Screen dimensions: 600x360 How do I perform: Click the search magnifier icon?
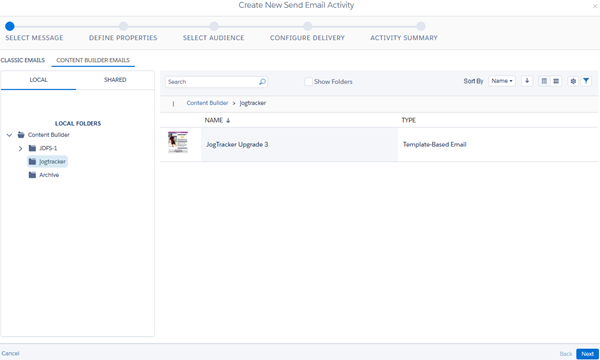[x=262, y=81]
